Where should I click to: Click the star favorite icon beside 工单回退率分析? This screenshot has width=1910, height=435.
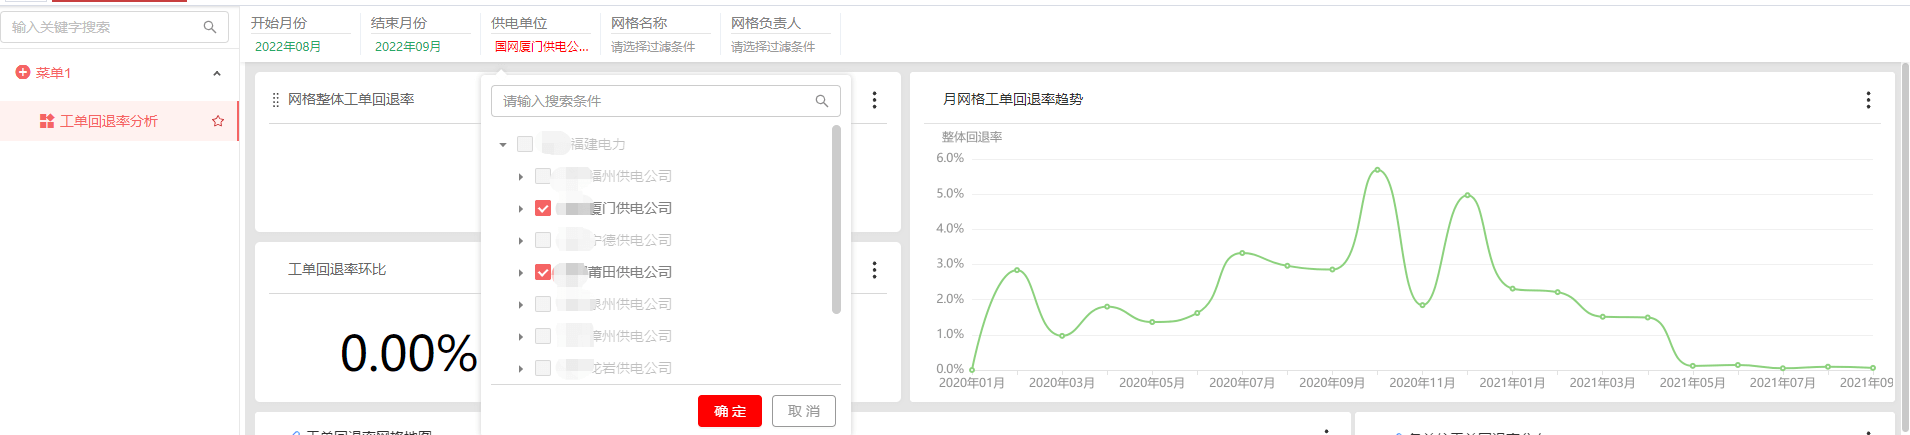(218, 121)
